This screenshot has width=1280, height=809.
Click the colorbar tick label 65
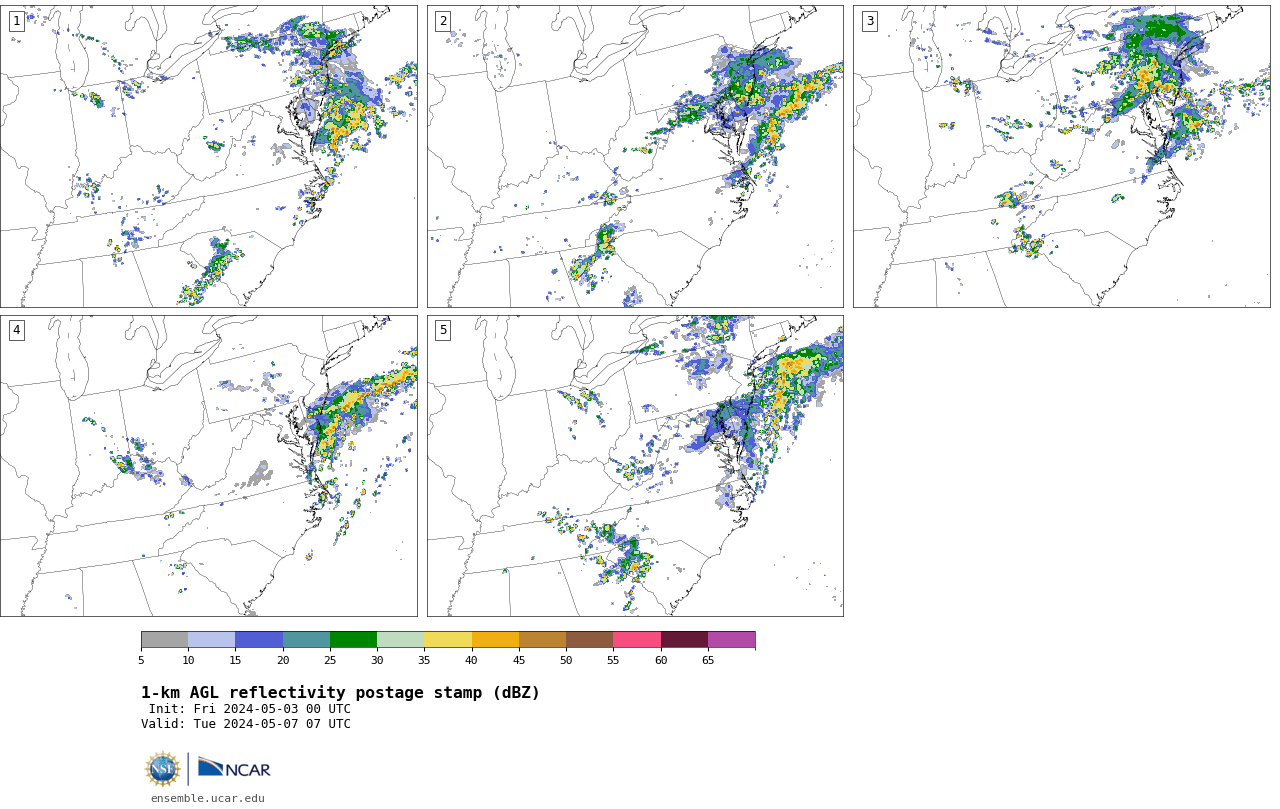click(x=708, y=660)
